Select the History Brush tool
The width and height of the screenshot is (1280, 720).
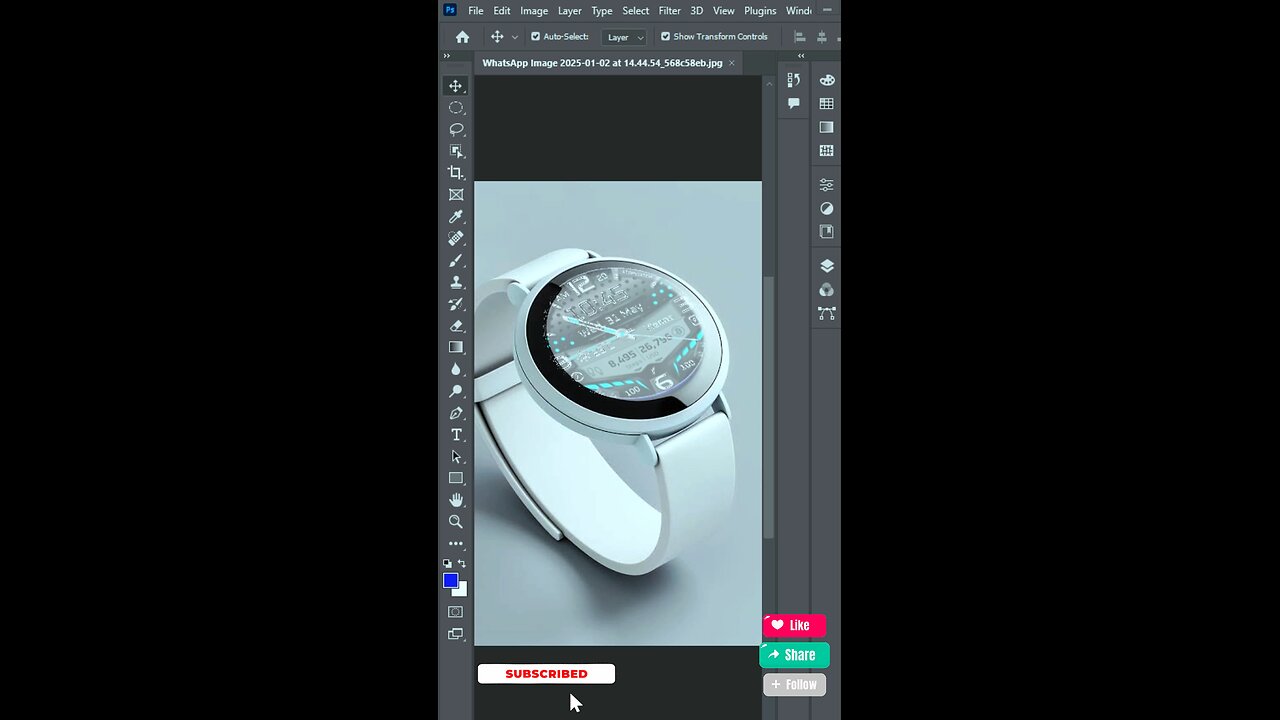456,304
